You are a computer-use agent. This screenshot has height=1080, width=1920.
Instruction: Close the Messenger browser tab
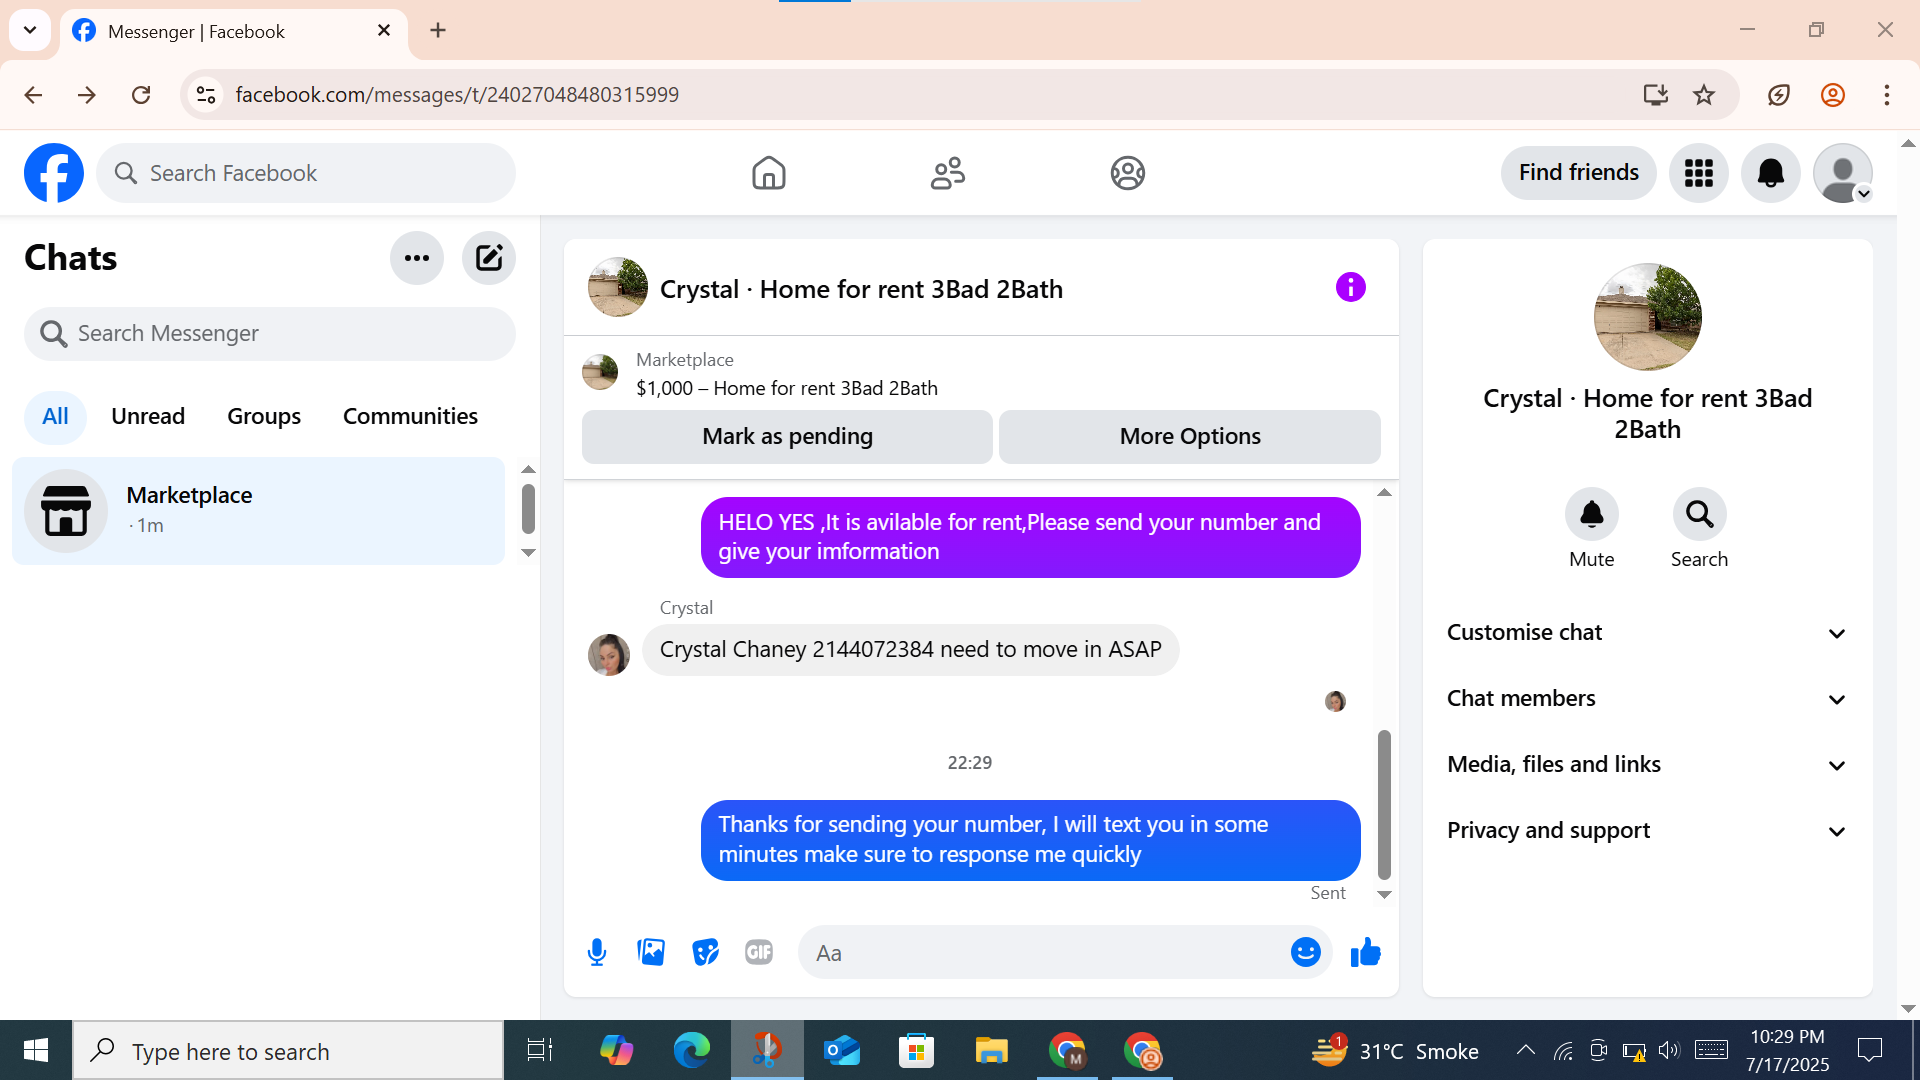click(384, 31)
